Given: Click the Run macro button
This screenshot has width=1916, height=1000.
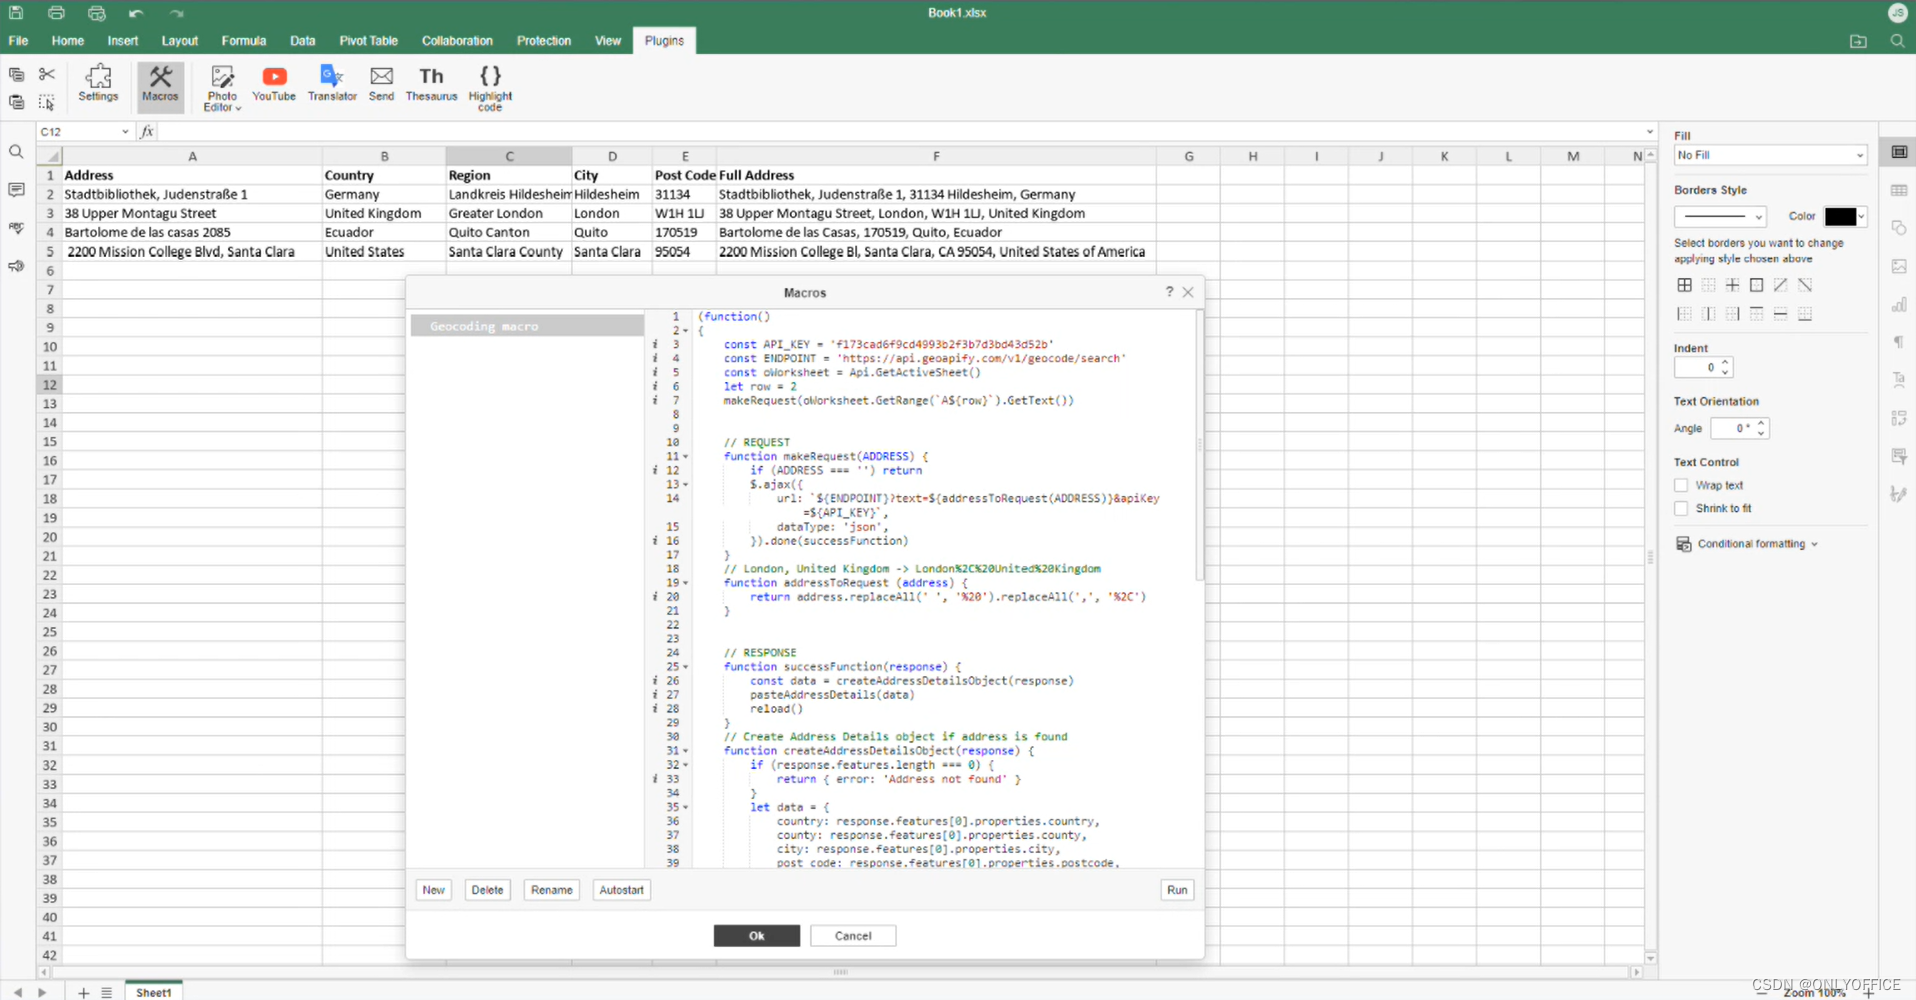Looking at the screenshot, I should (x=1177, y=890).
